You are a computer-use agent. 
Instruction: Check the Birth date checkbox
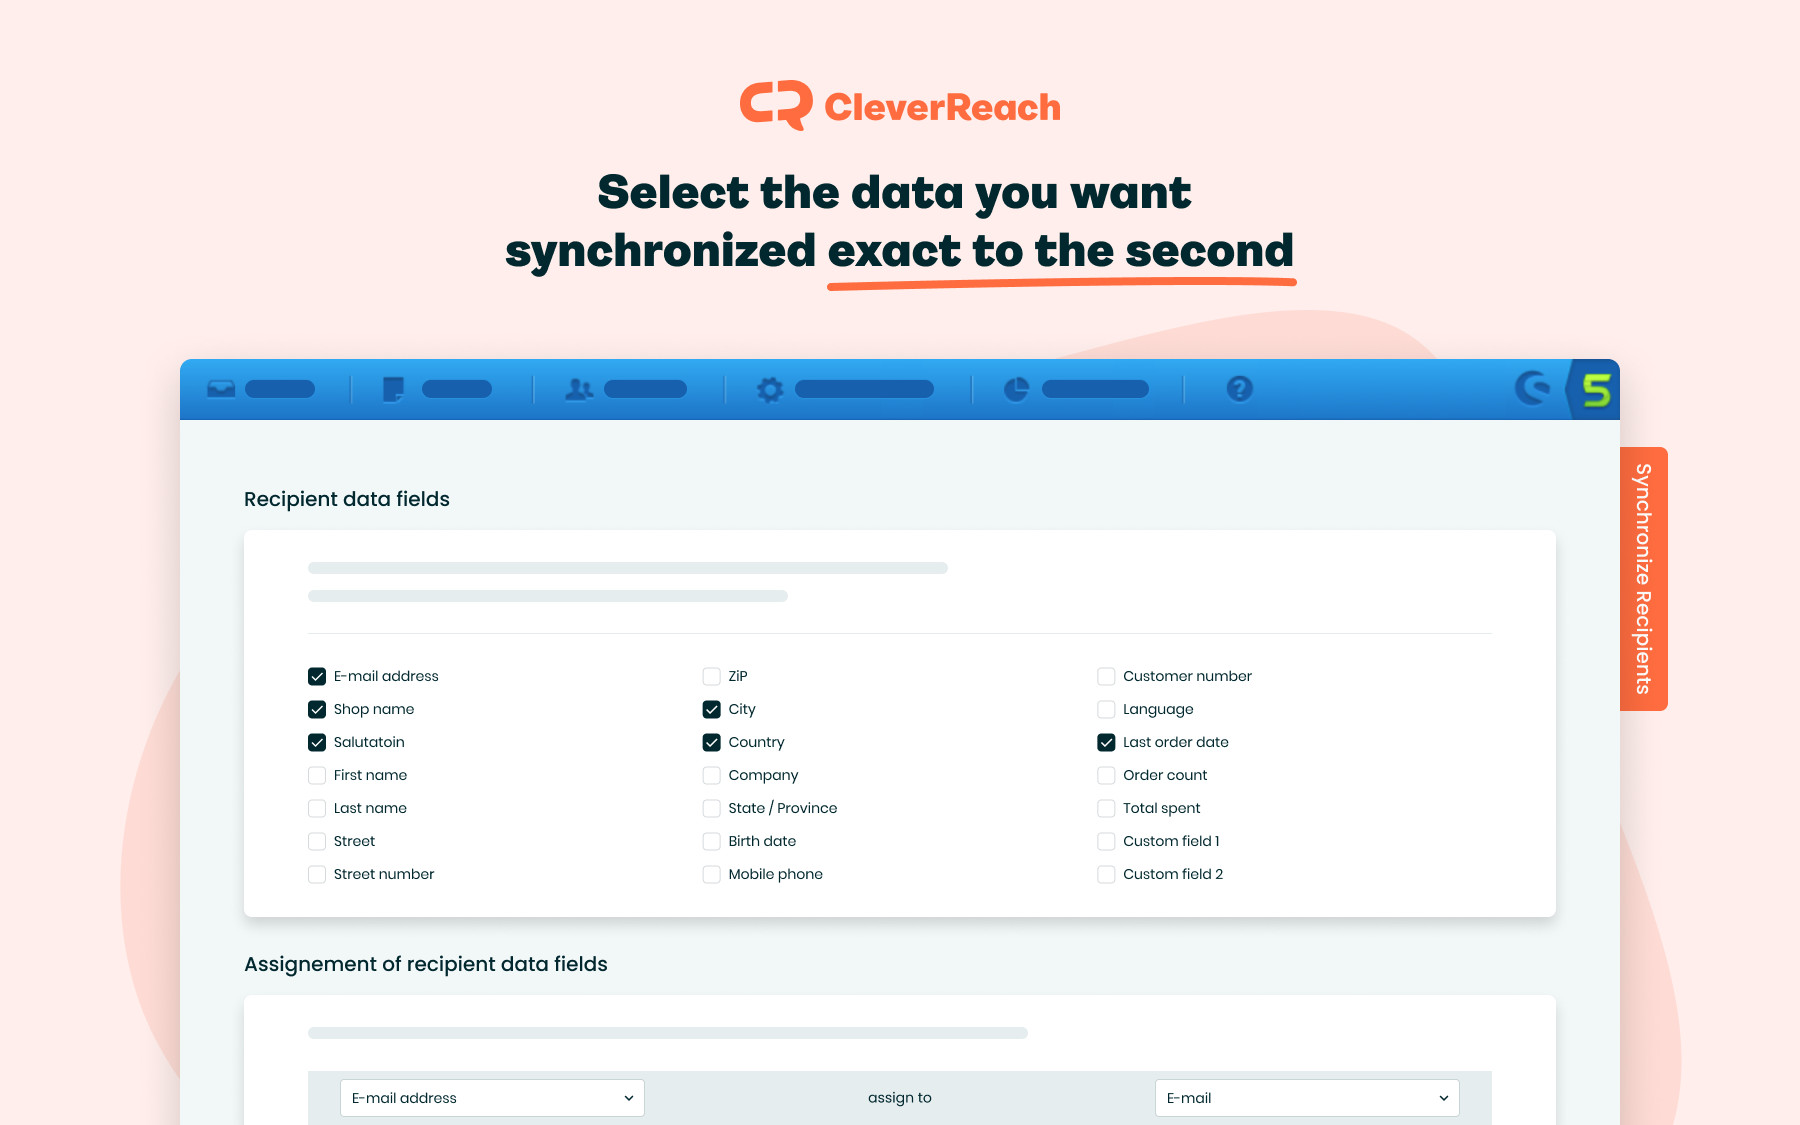712,841
